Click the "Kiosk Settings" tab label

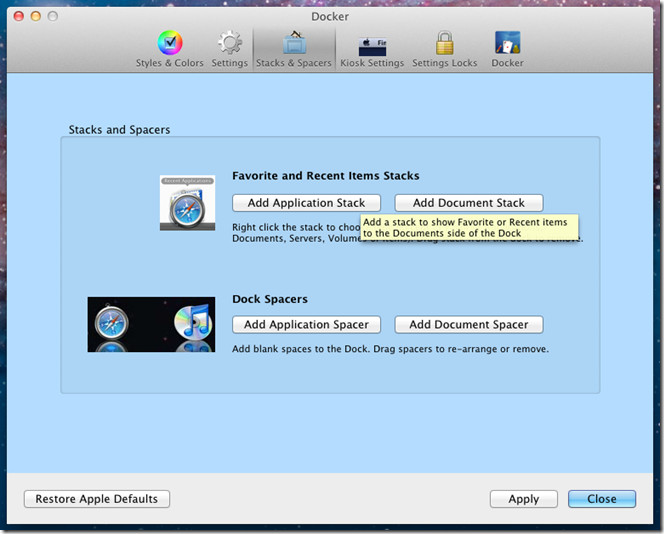(372, 63)
